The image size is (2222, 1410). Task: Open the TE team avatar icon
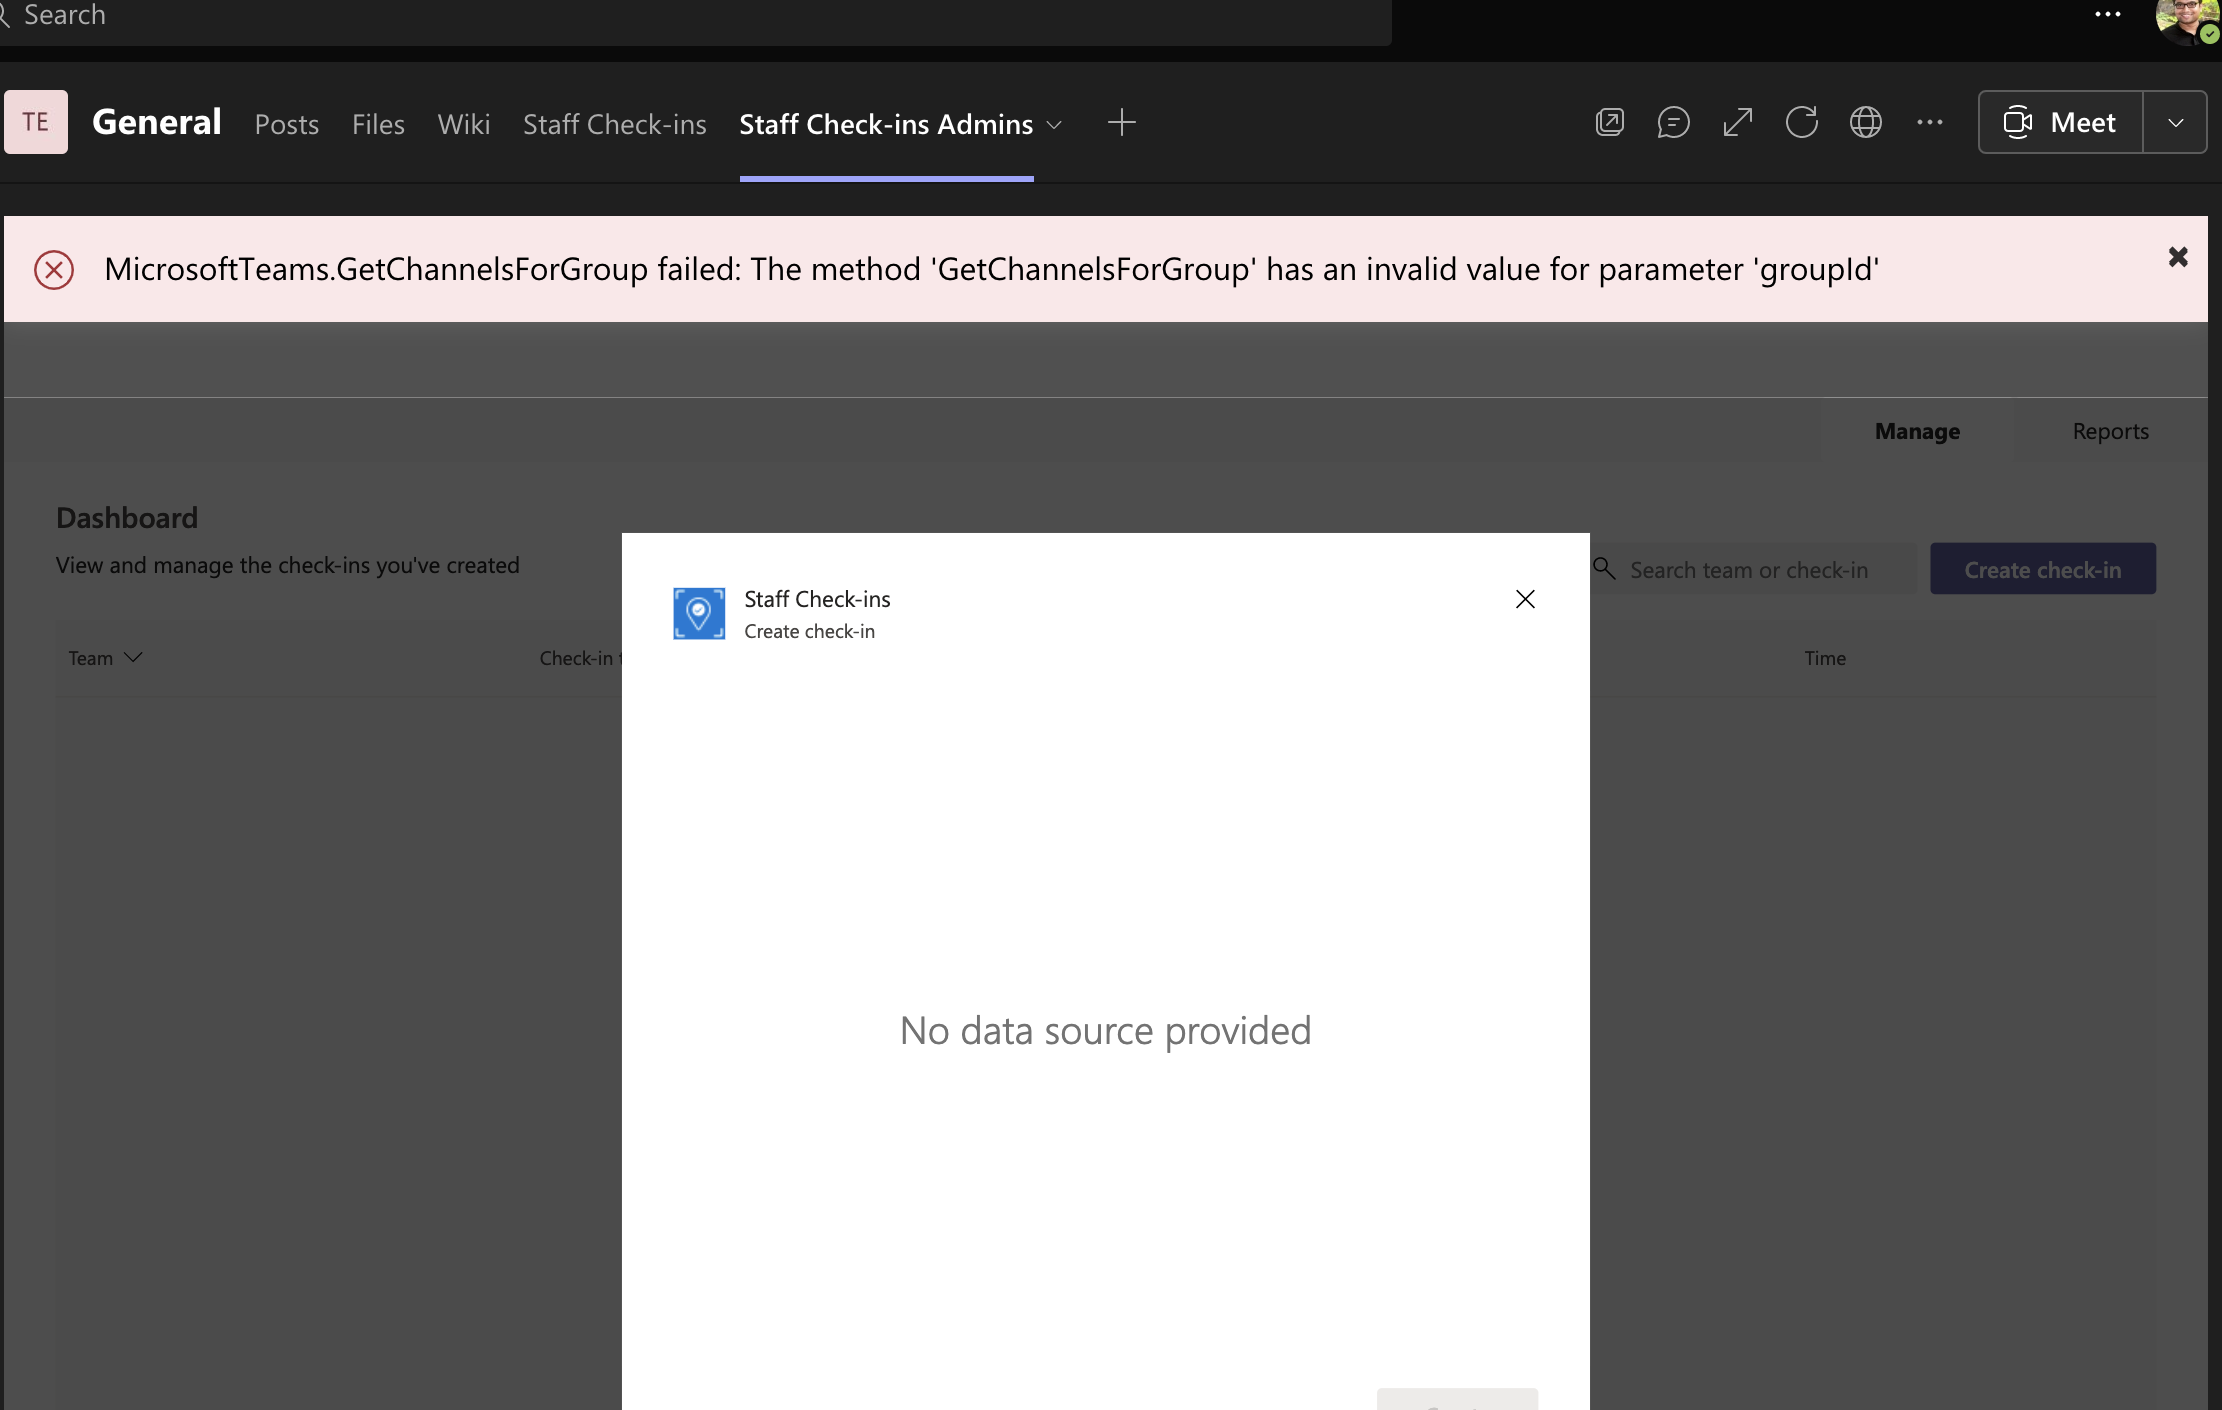click(x=35, y=121)
